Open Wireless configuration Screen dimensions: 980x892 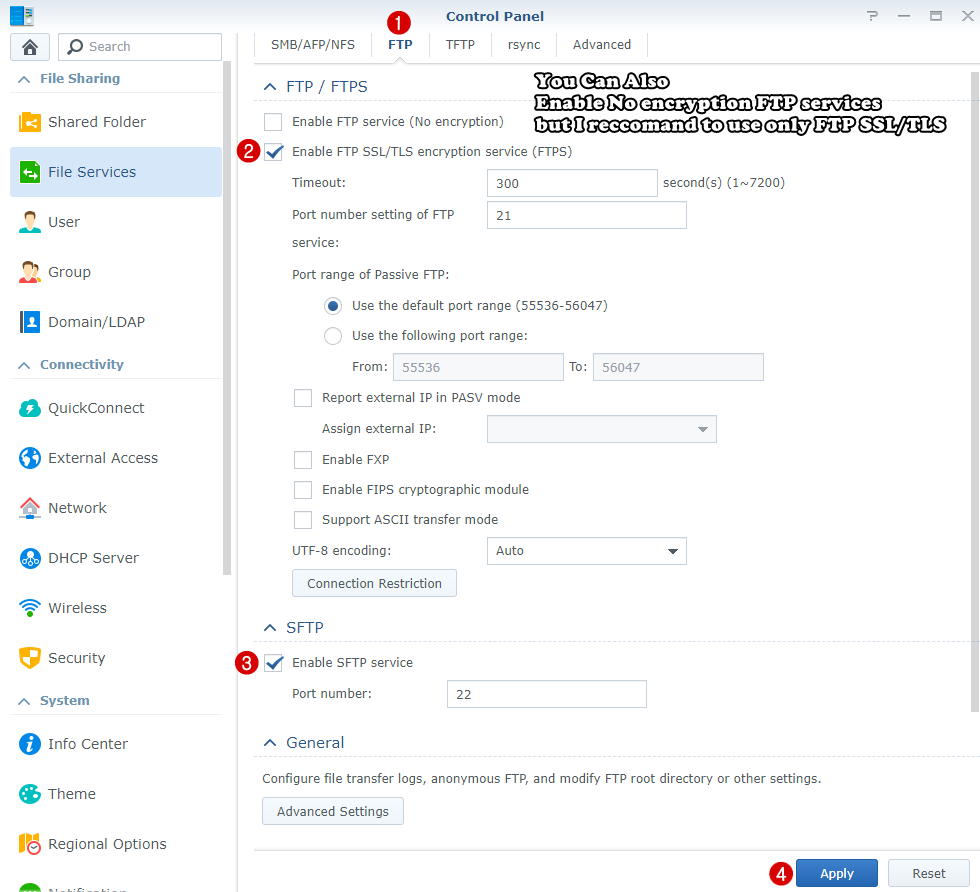tap(77, 608)
